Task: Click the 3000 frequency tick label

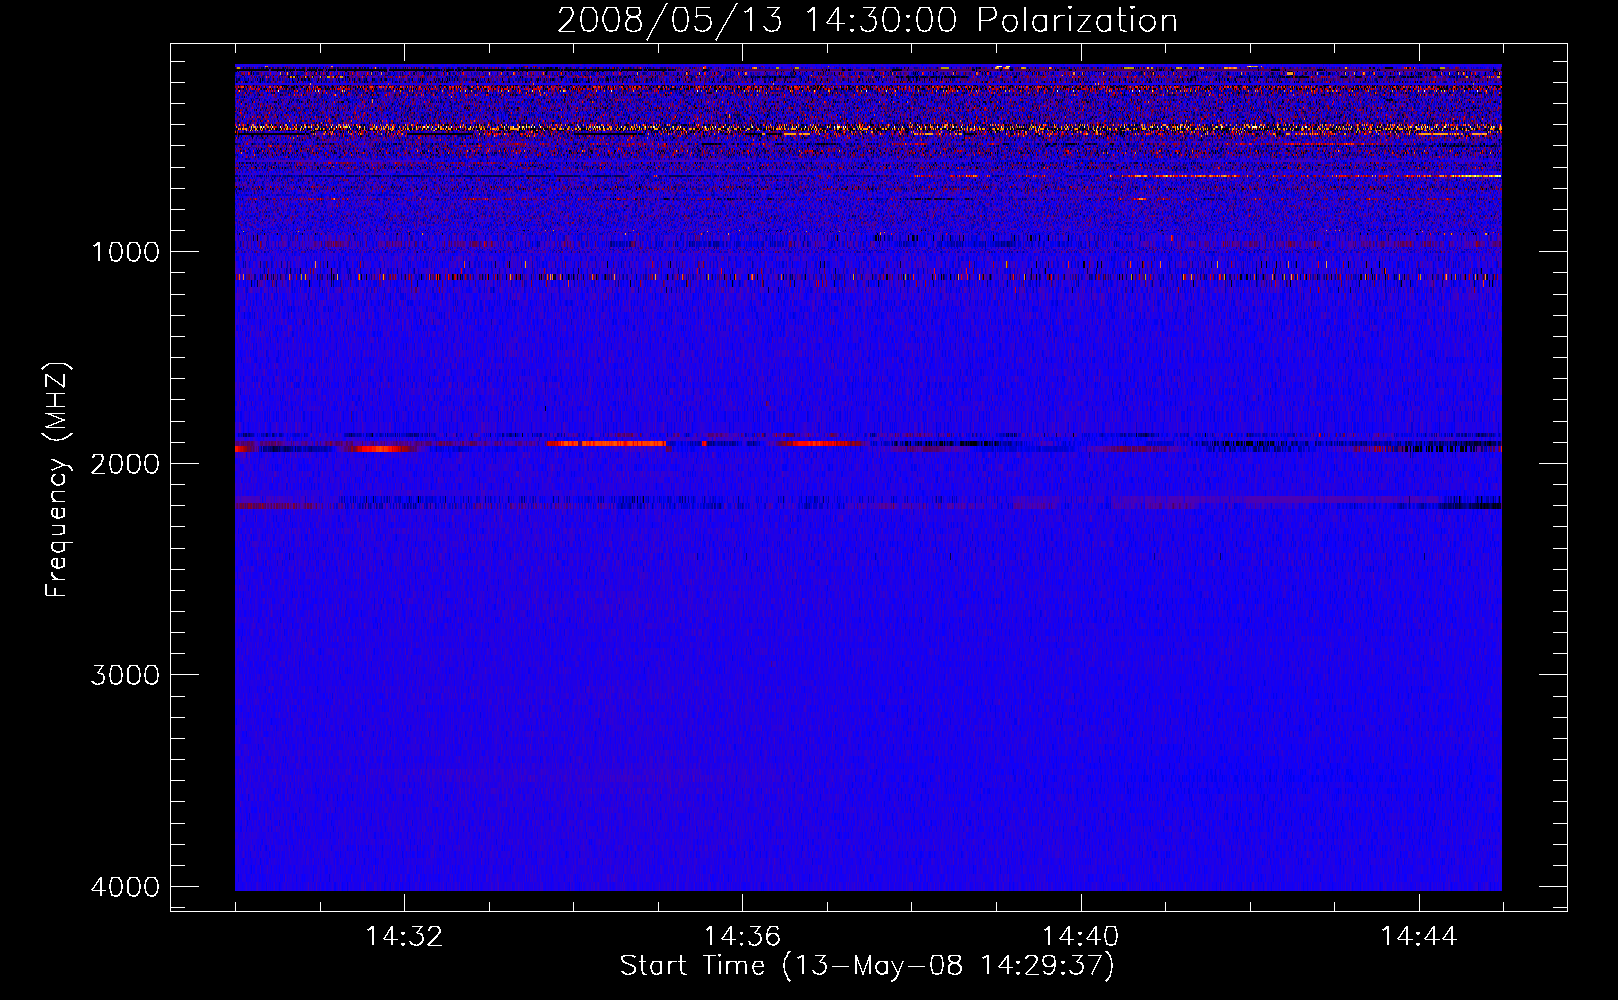Action: click(125, 675)
